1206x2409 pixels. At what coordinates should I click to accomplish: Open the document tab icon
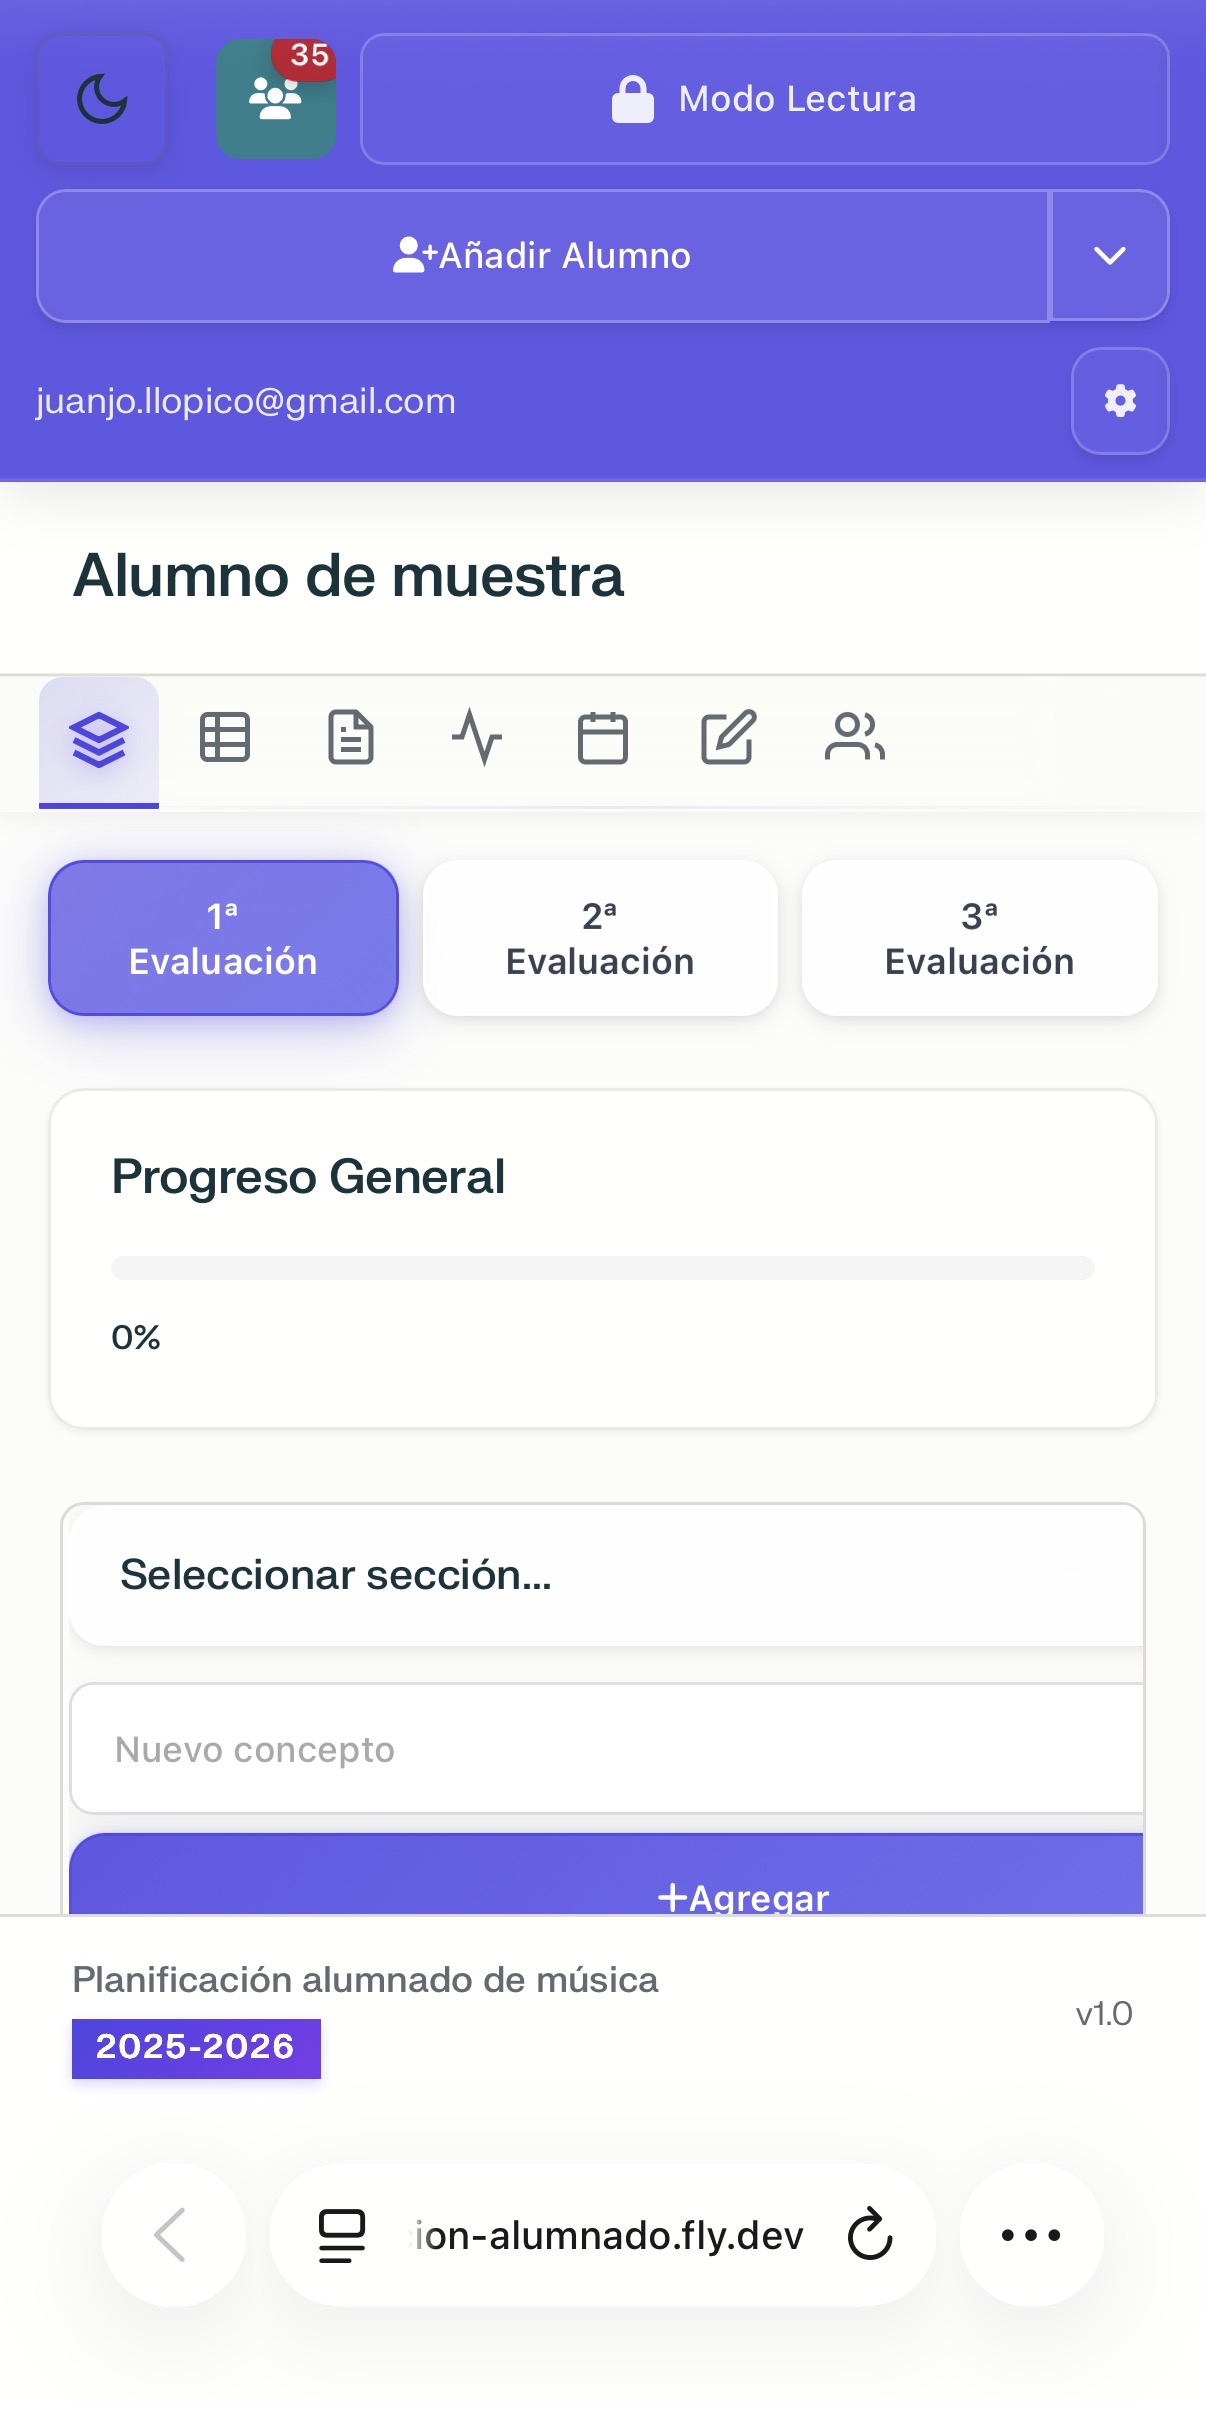351,738
